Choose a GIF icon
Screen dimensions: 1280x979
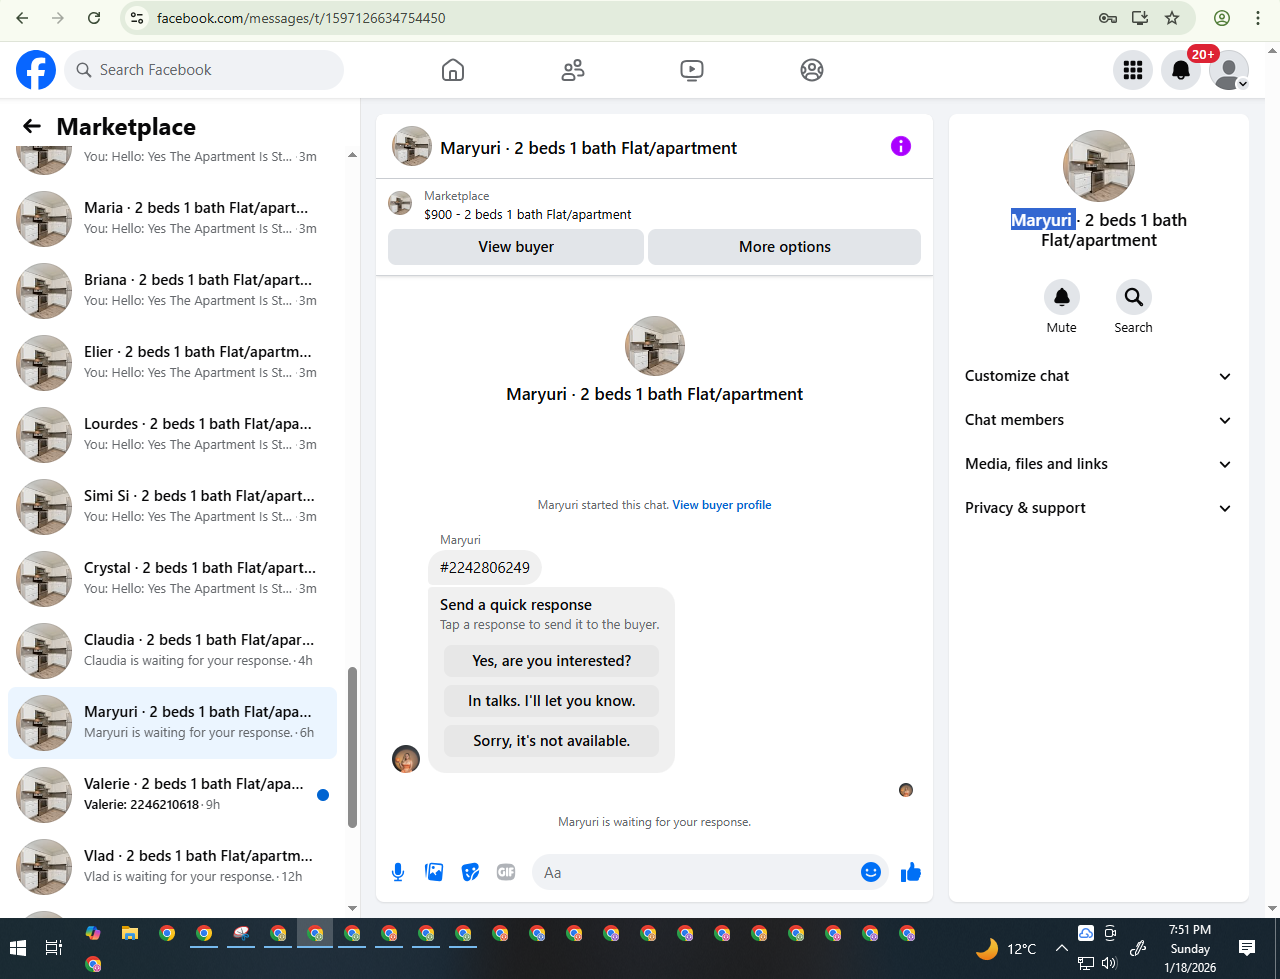(x=506, y=872)
